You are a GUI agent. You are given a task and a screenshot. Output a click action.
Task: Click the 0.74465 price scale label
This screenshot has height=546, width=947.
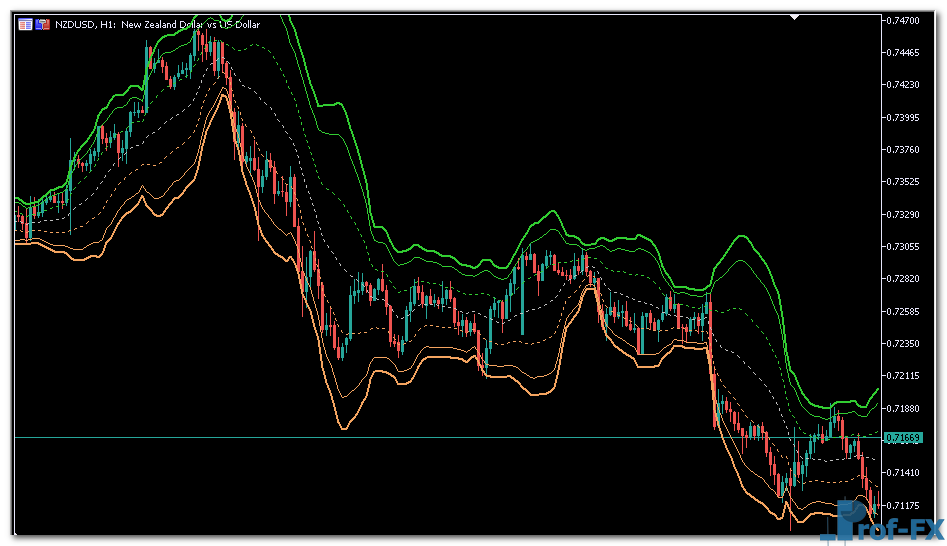click(904, 52)
